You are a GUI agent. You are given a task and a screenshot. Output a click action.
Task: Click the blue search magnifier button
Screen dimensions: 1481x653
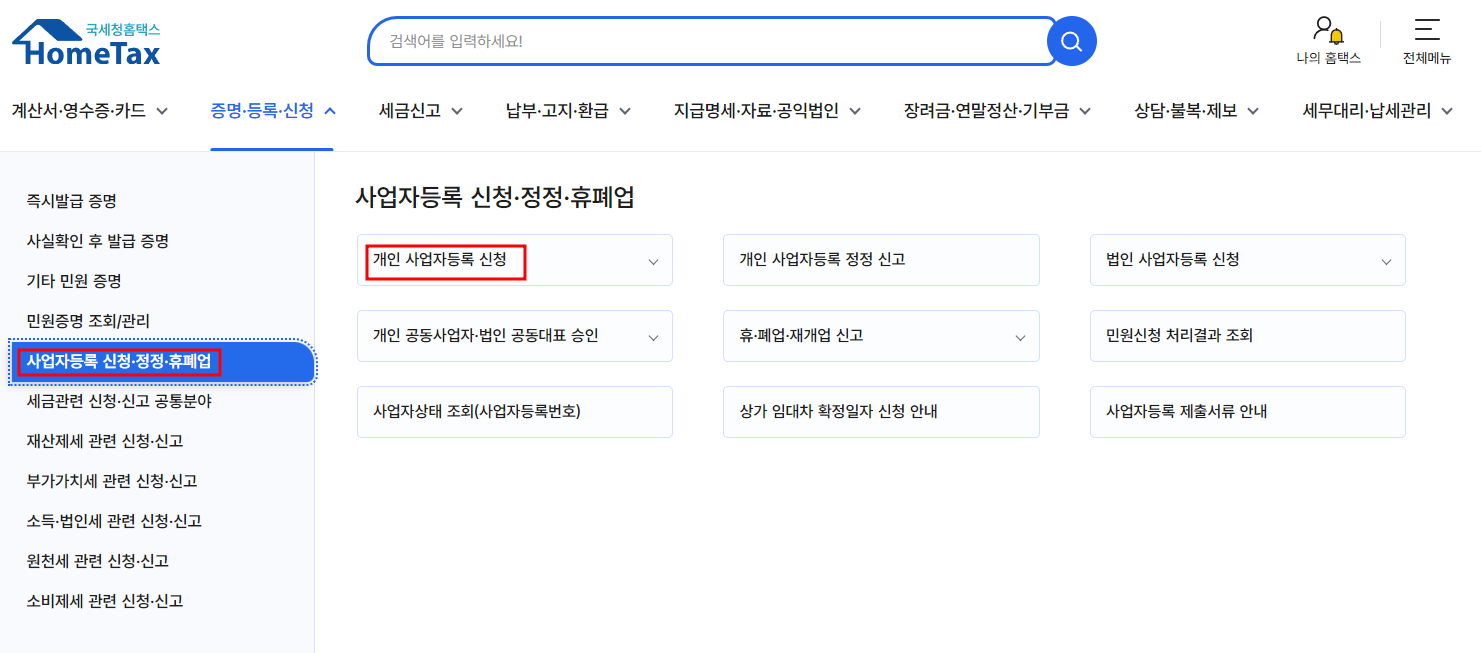pos(1071,41)
